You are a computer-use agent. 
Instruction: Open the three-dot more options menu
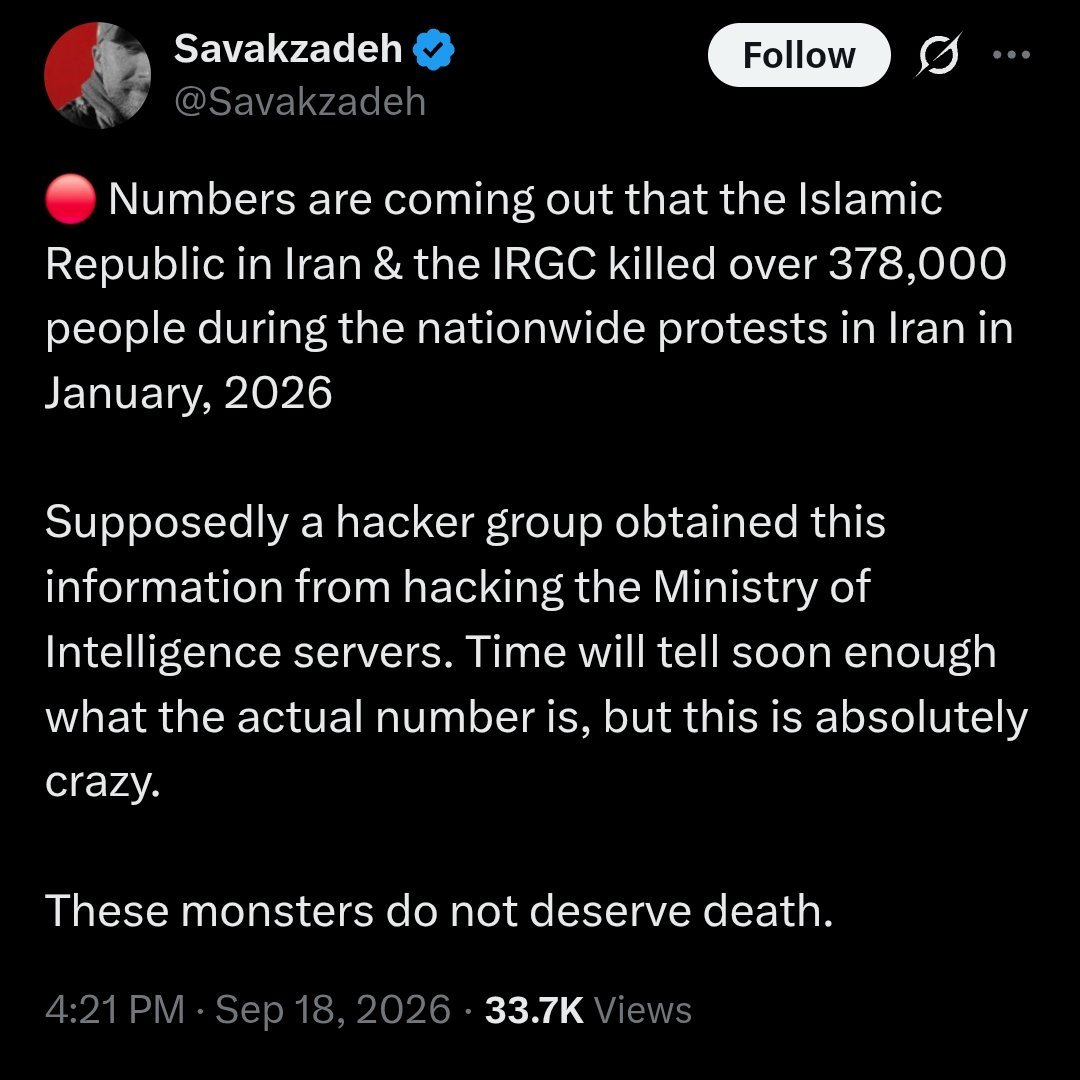[1011, 54]
